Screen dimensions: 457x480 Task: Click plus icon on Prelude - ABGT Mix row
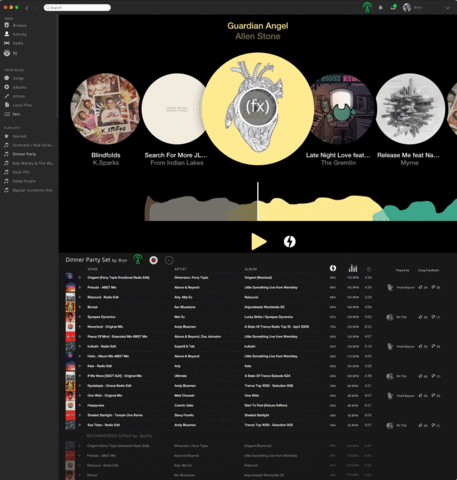pyautogui.click(x=80, y=287)
